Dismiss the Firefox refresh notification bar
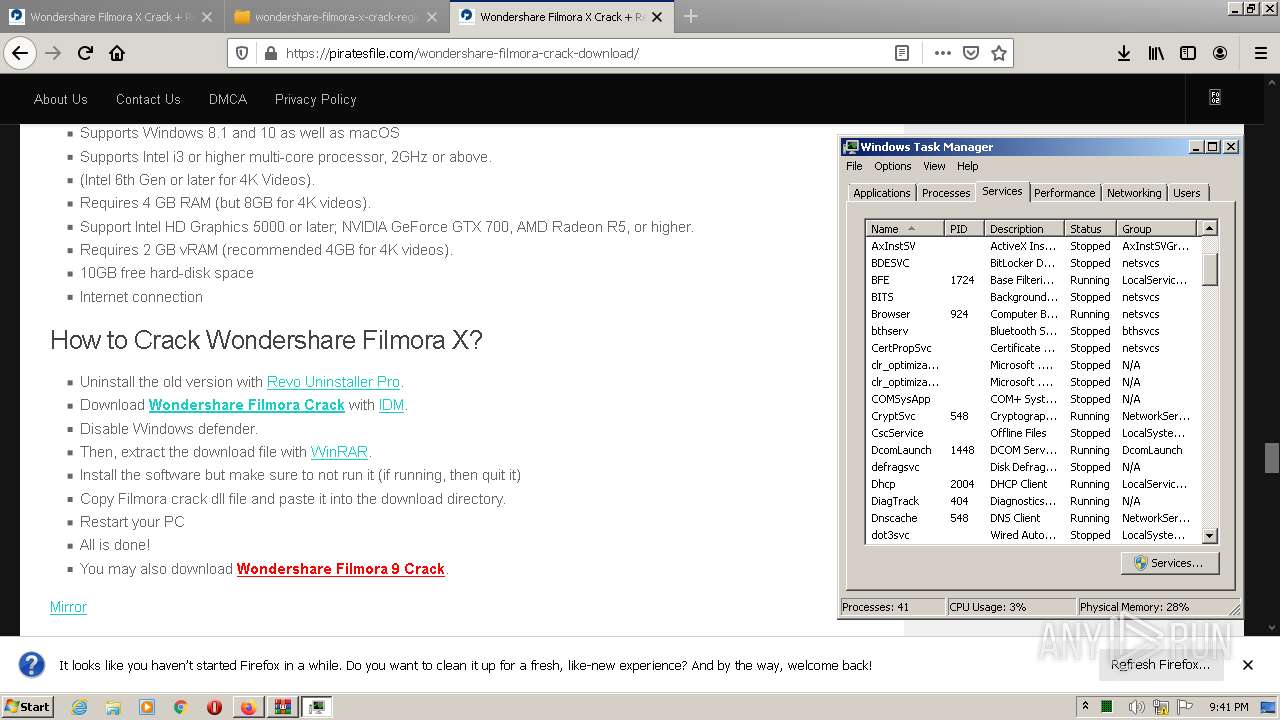The height and width of the screenshot is (720, 1280). tap(1248, 665)
